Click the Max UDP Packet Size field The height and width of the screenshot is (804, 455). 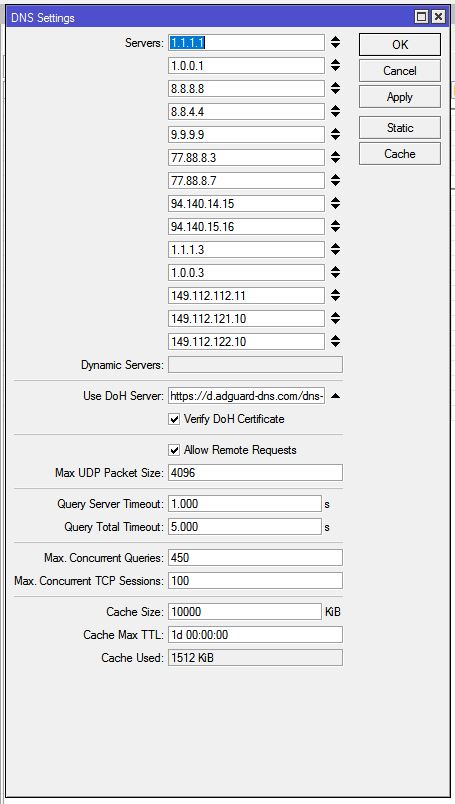coord(255,473)
